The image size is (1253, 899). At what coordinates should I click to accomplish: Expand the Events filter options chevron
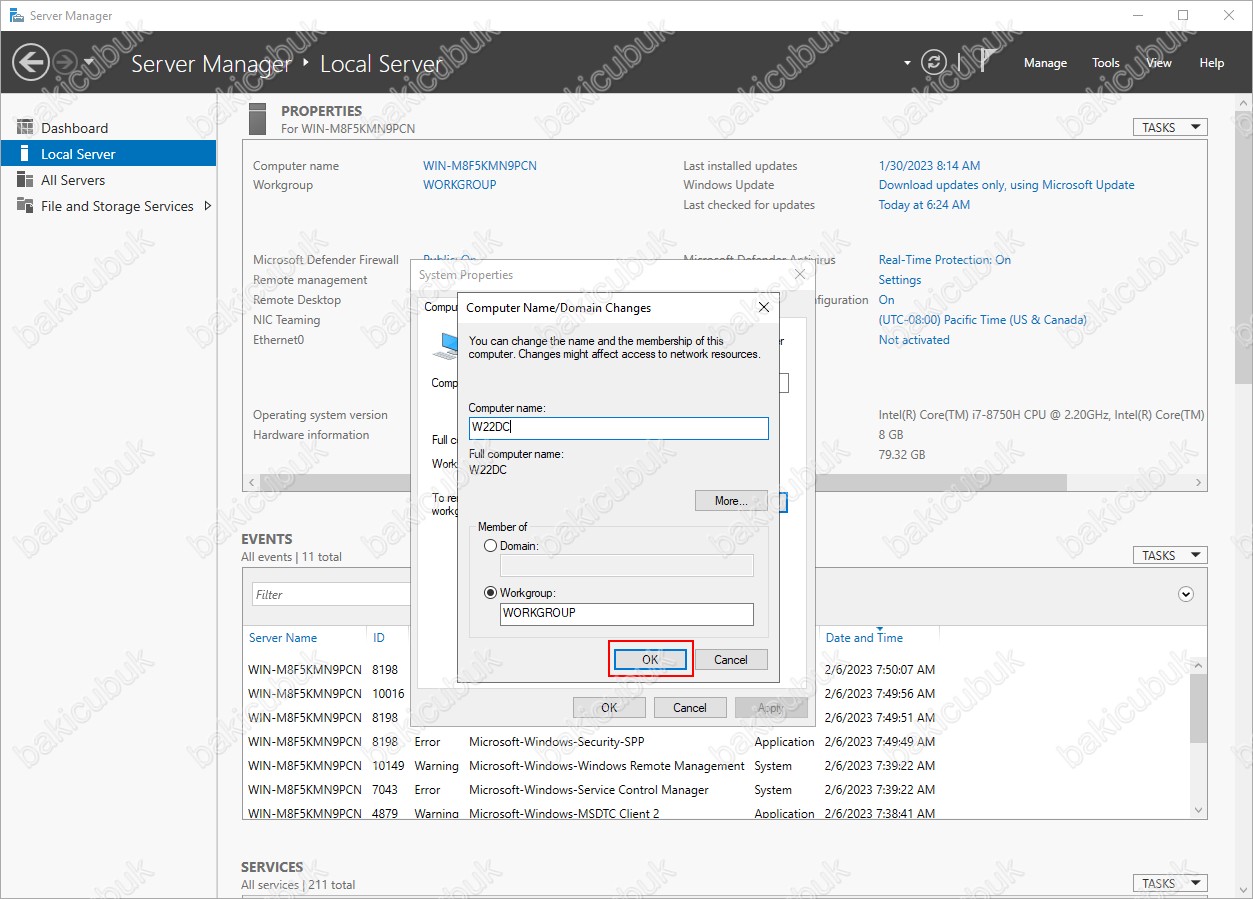tap(1186, 594)
